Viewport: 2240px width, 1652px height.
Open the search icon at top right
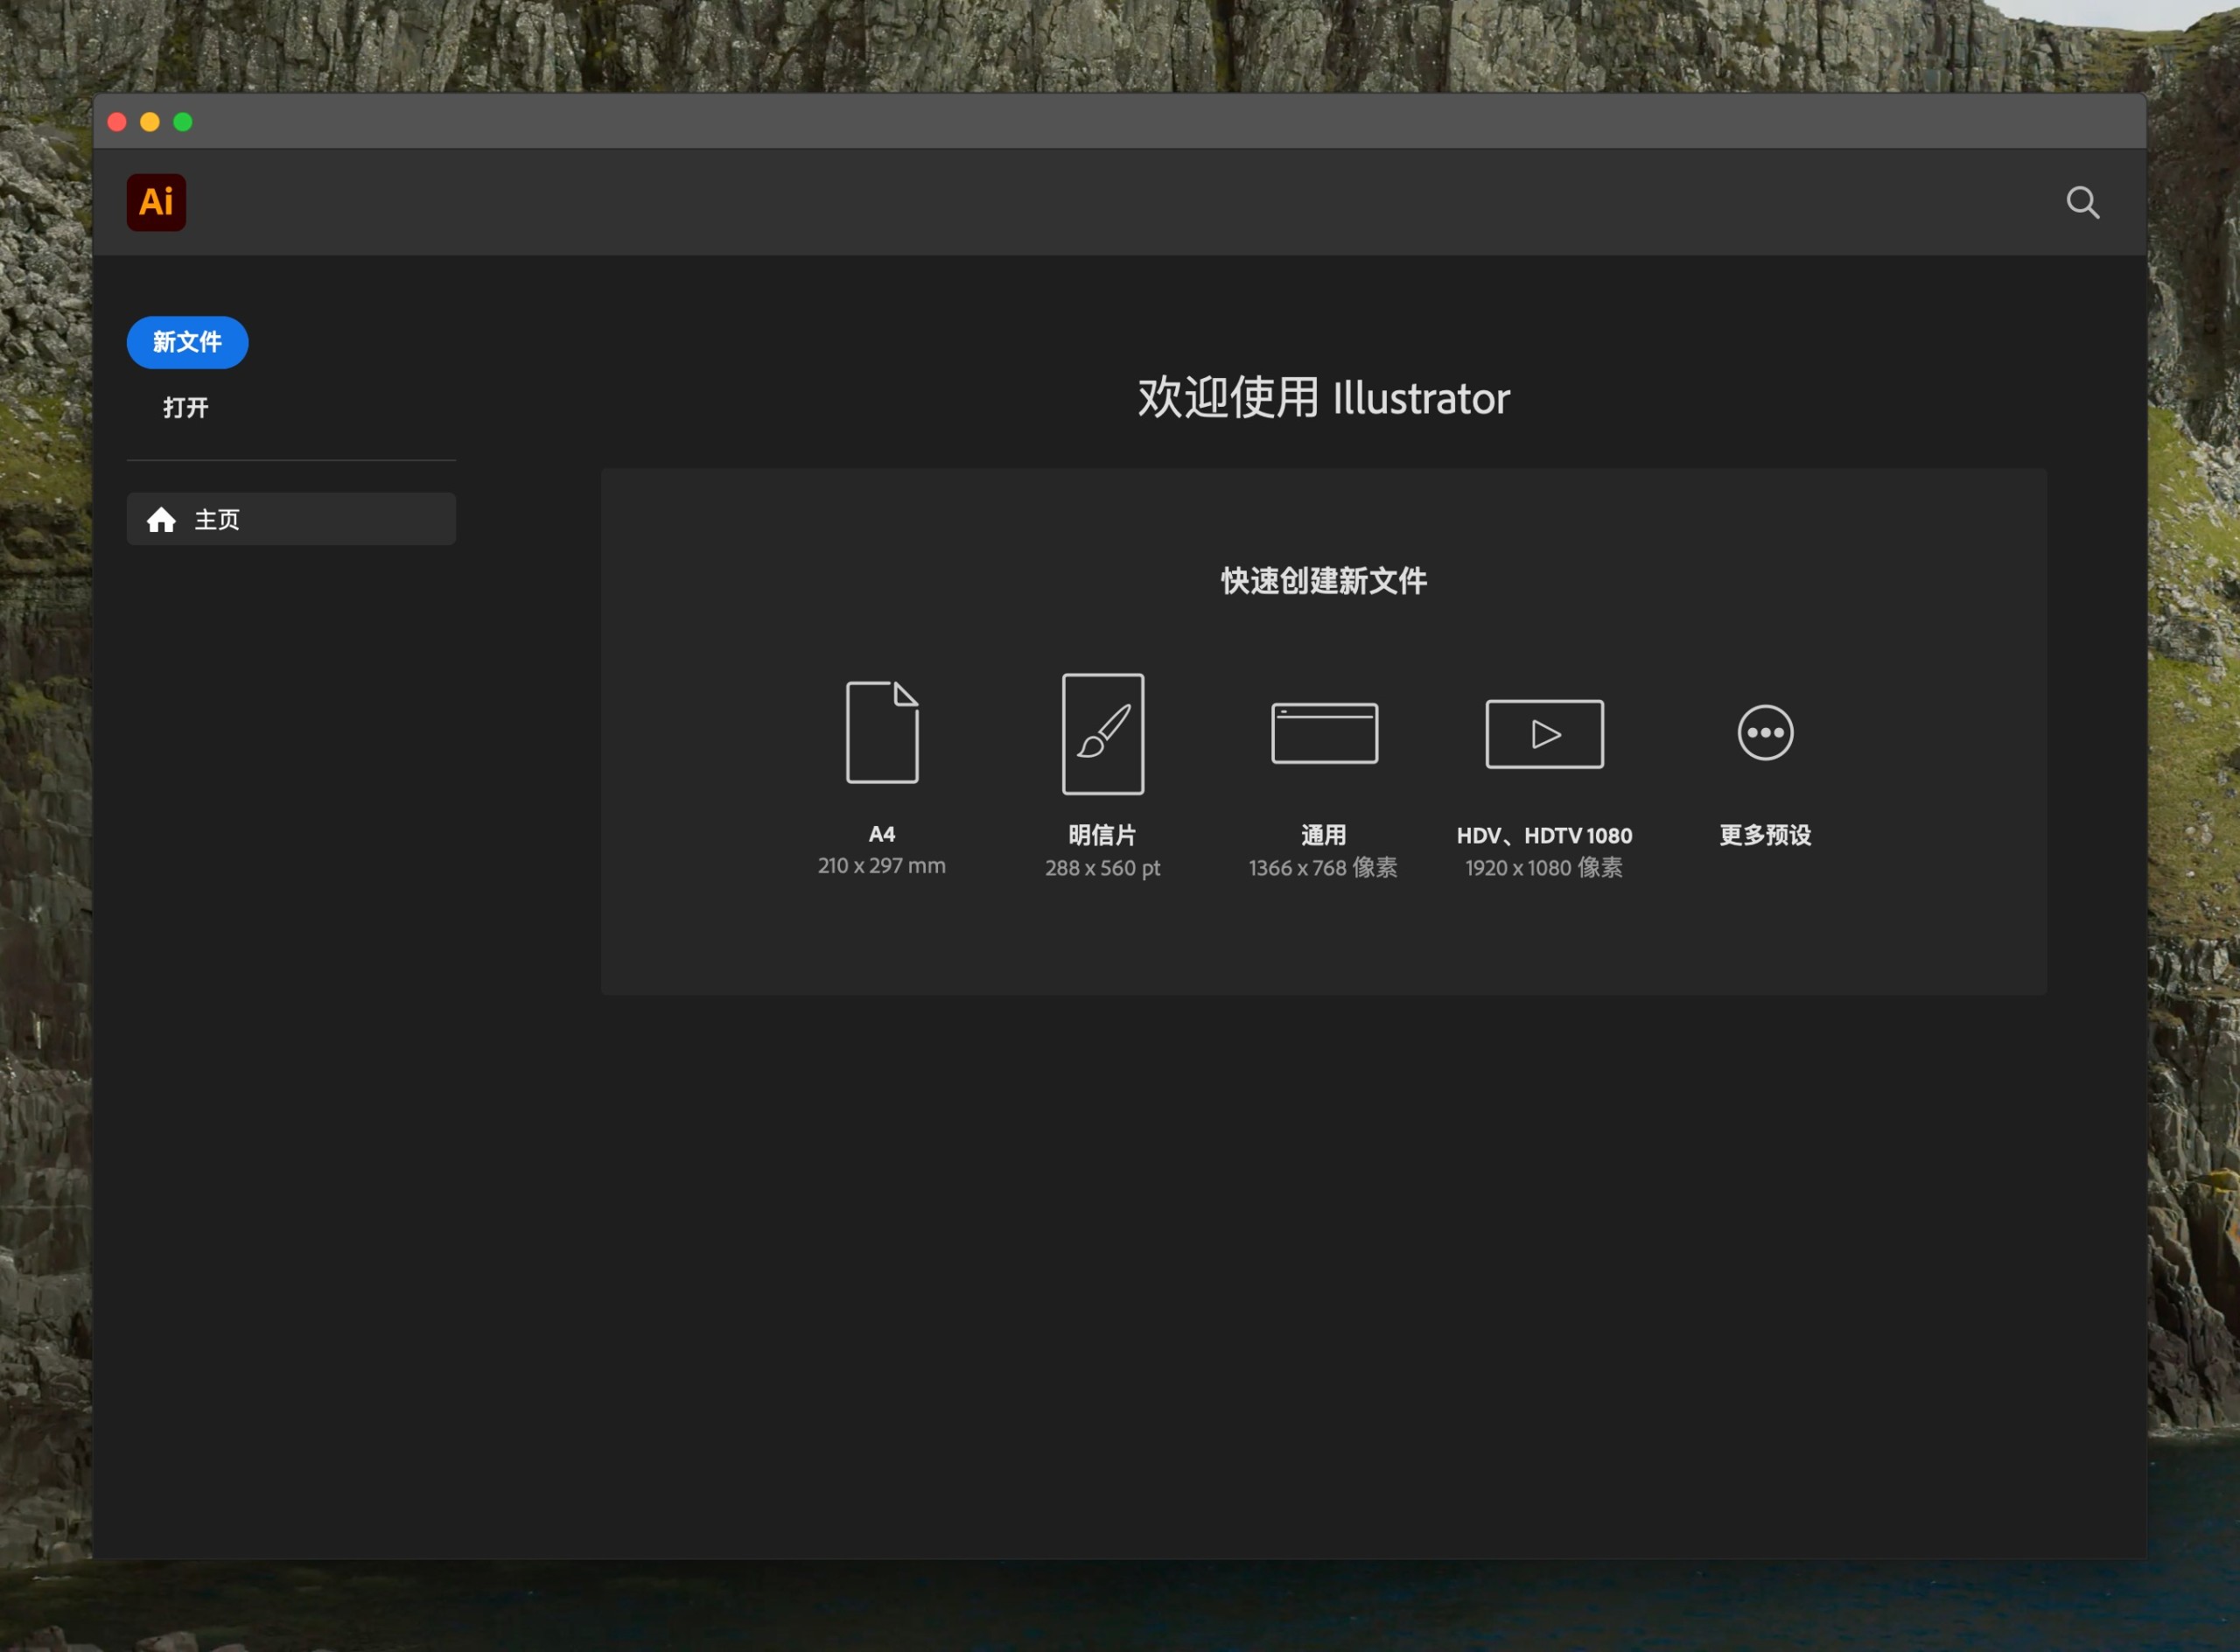(x=2083, y=203)
